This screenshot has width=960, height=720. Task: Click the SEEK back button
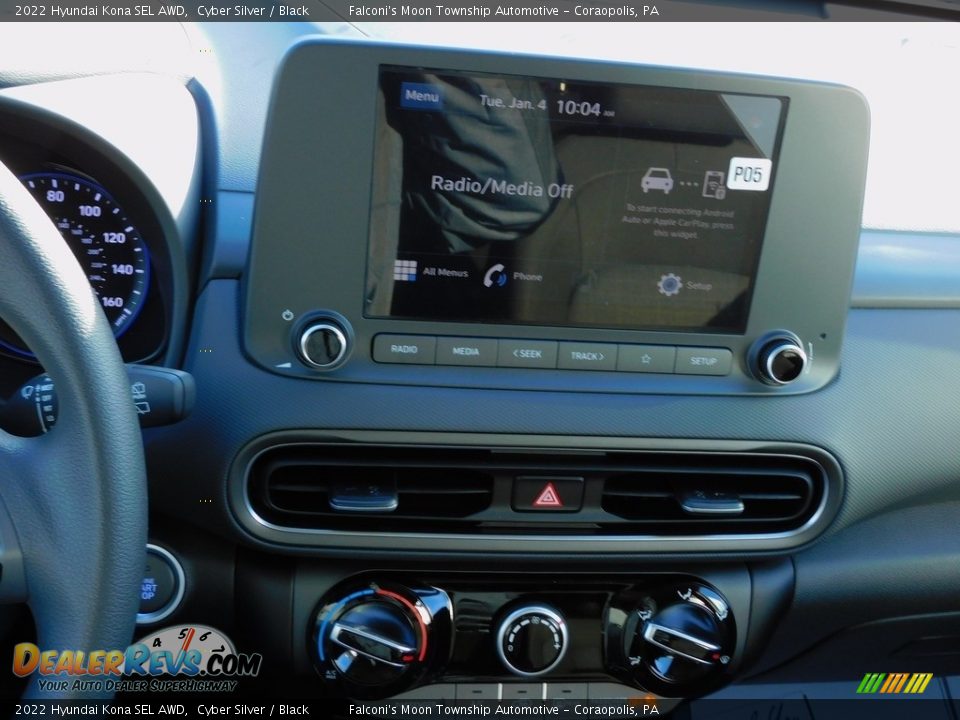[x=527, y=354]
